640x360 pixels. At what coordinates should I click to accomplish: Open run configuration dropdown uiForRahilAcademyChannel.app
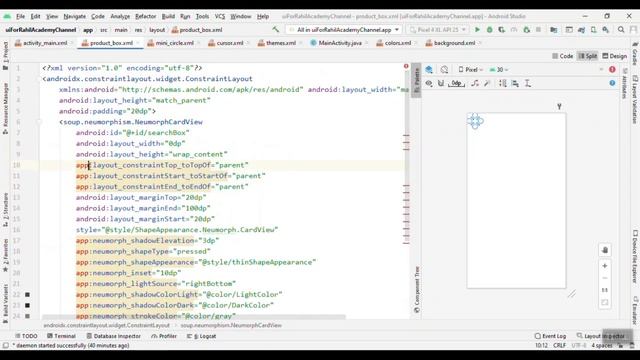[344, 30]
